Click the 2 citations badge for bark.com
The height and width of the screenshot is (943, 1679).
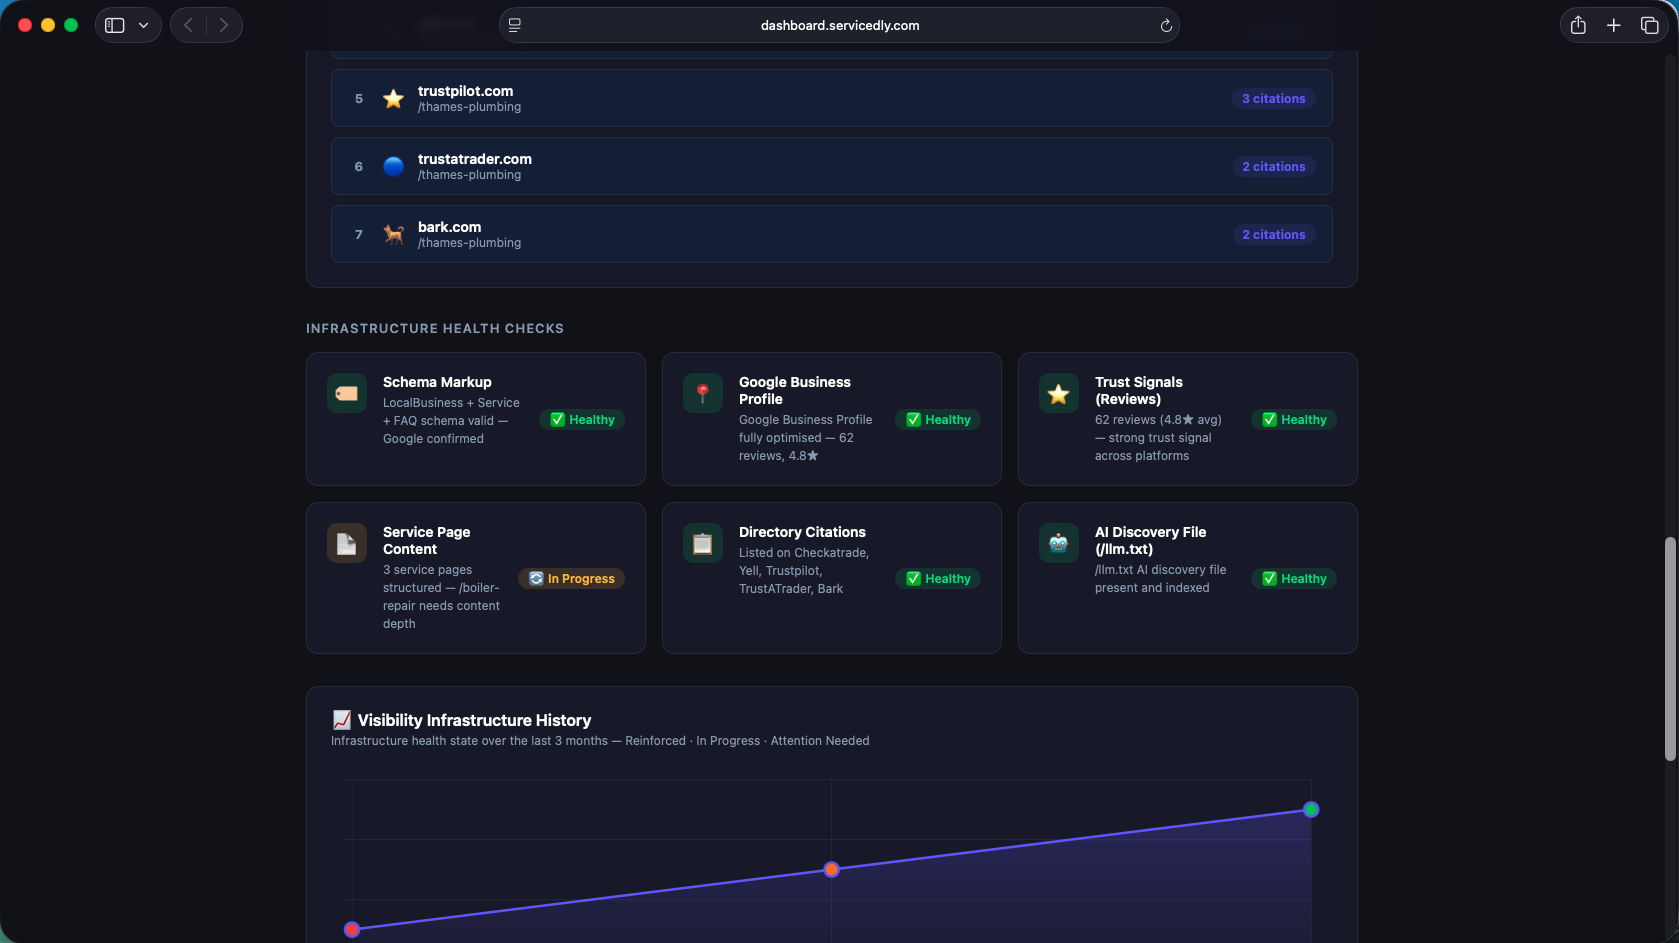click(1273, 235)
